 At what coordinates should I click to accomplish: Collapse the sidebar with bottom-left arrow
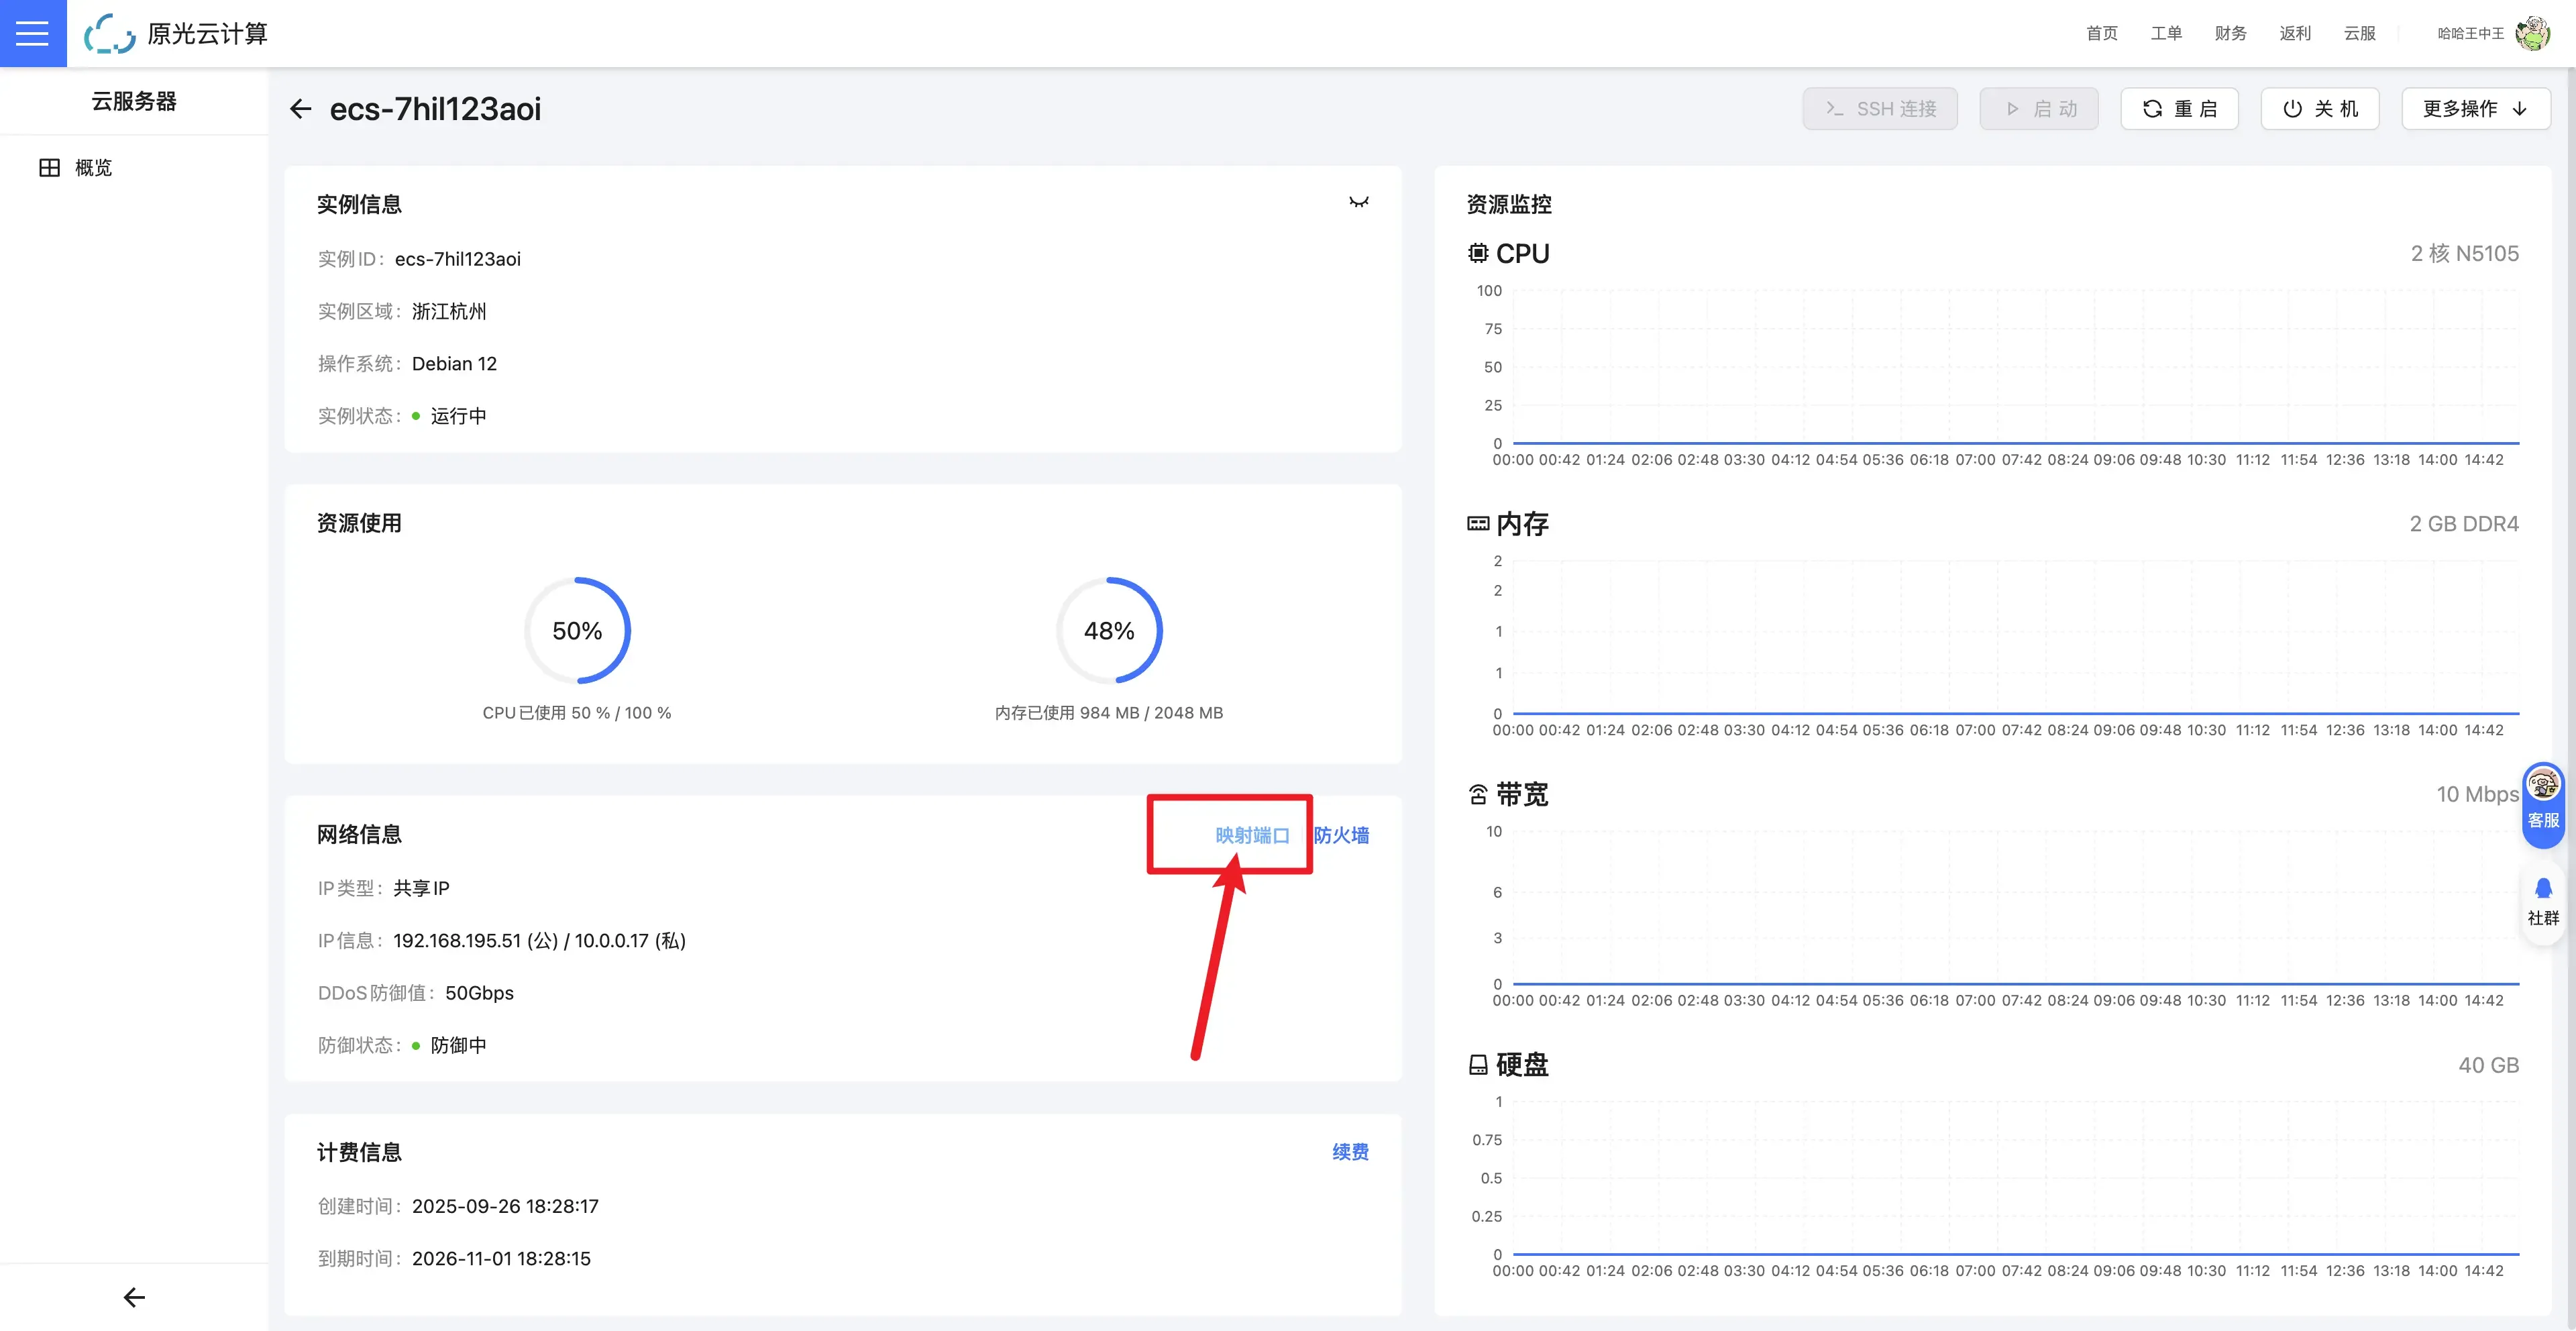click(134, 1297)
